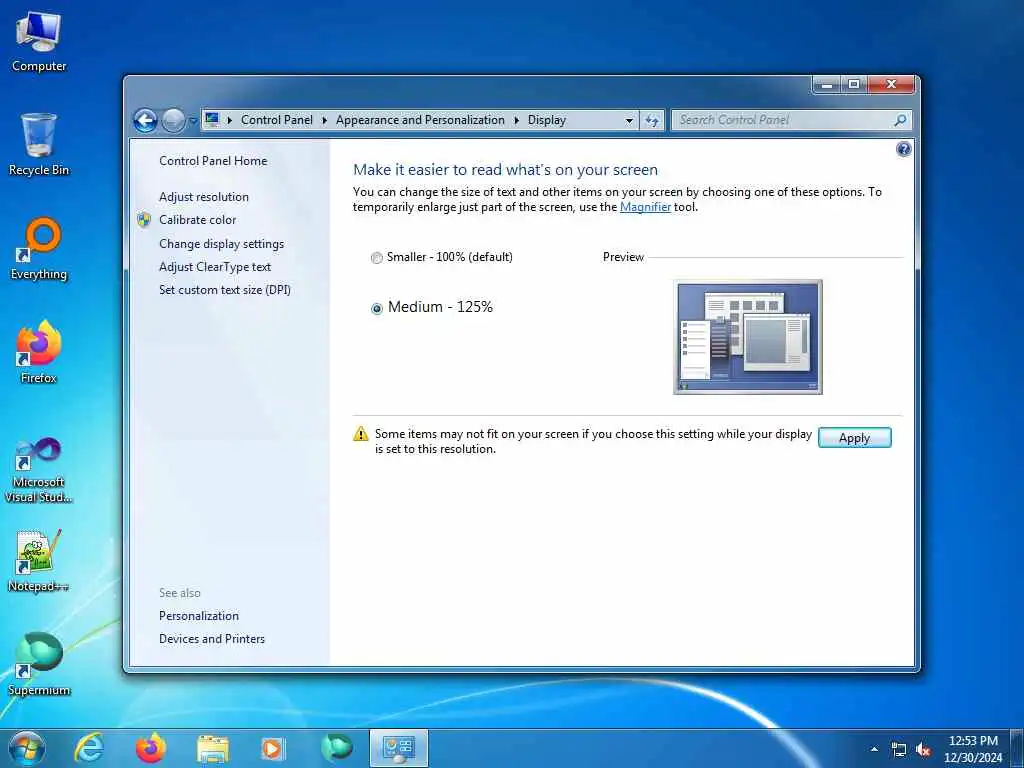Launch Supermium from the taskbar
Screen dimensions: 1024x768
[337, 748]
